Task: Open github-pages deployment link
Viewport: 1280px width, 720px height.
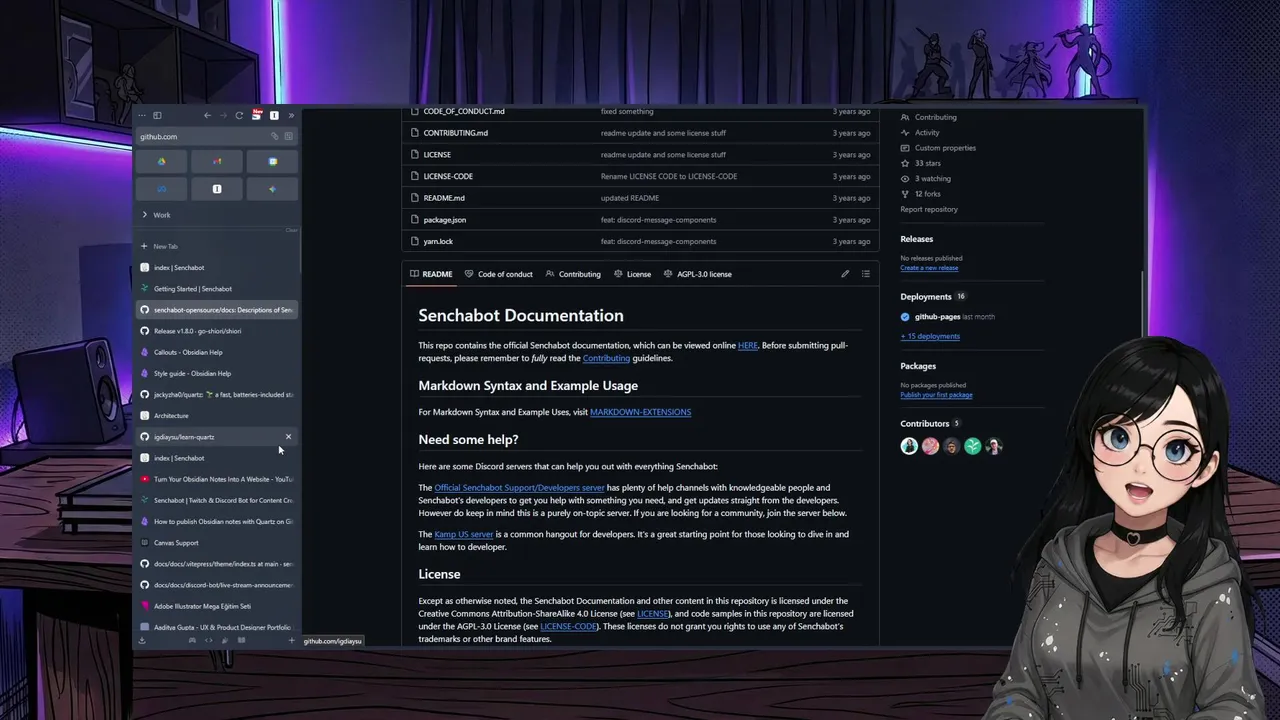Action: coord(937,317)
